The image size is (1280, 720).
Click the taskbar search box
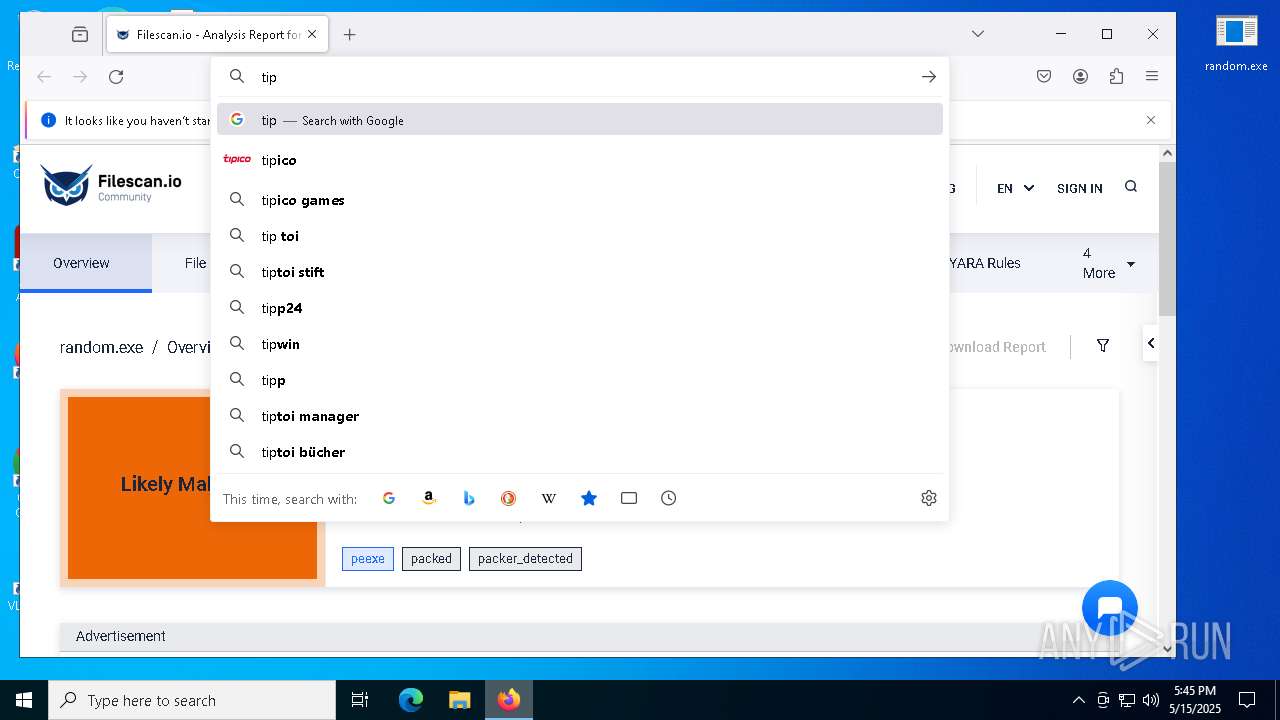tap(192, 700)
